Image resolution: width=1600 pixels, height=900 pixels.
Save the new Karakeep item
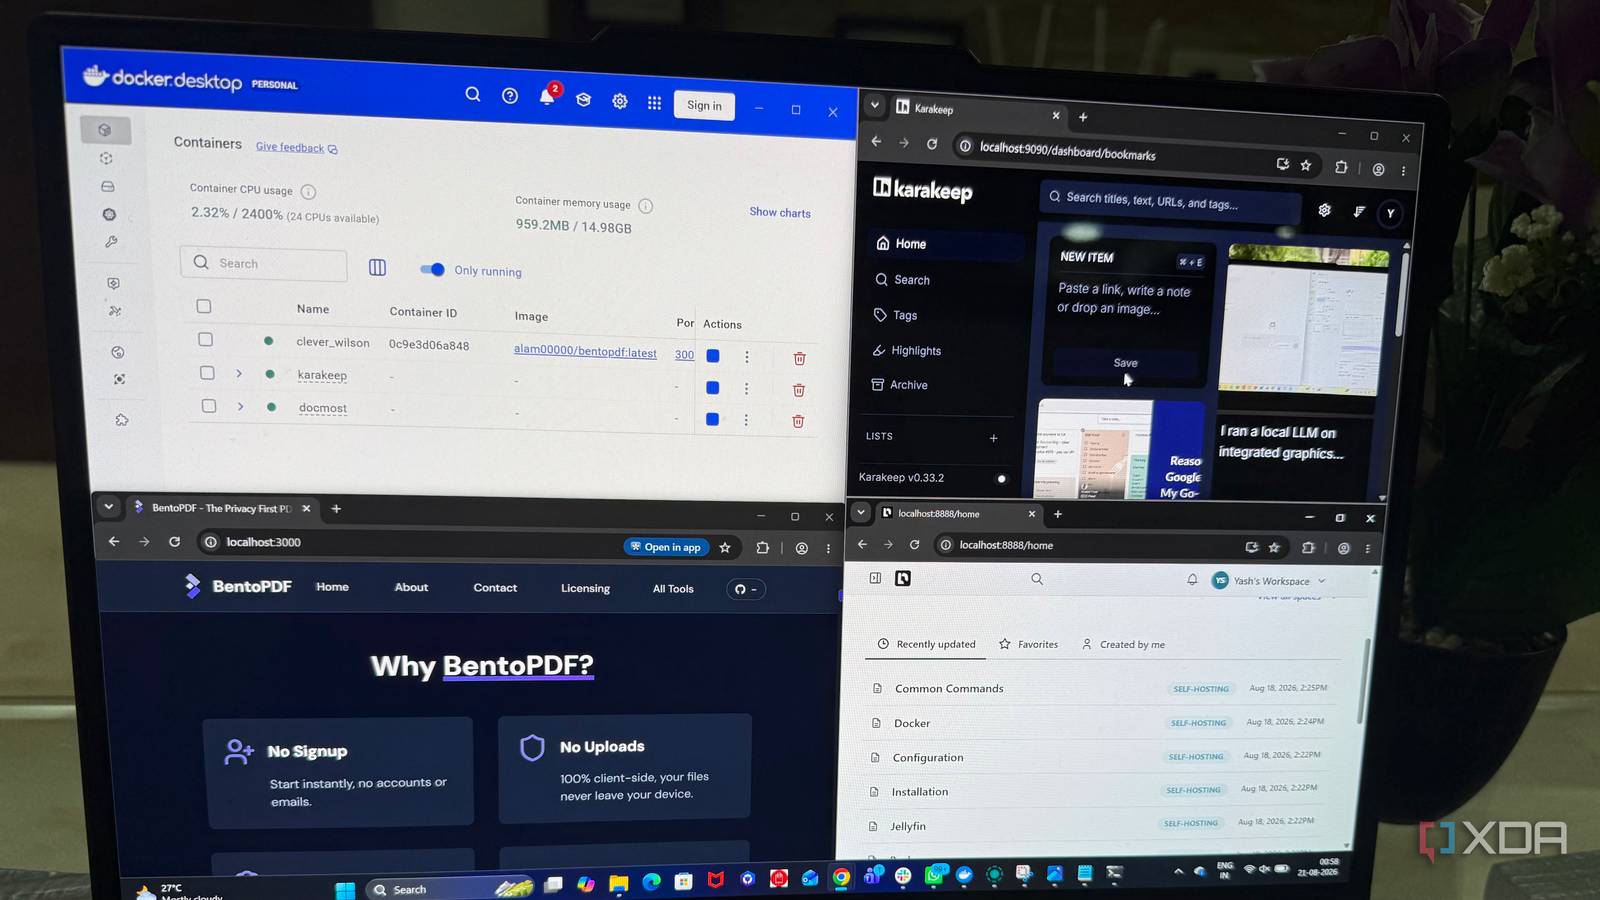(x=1125, y=363)
